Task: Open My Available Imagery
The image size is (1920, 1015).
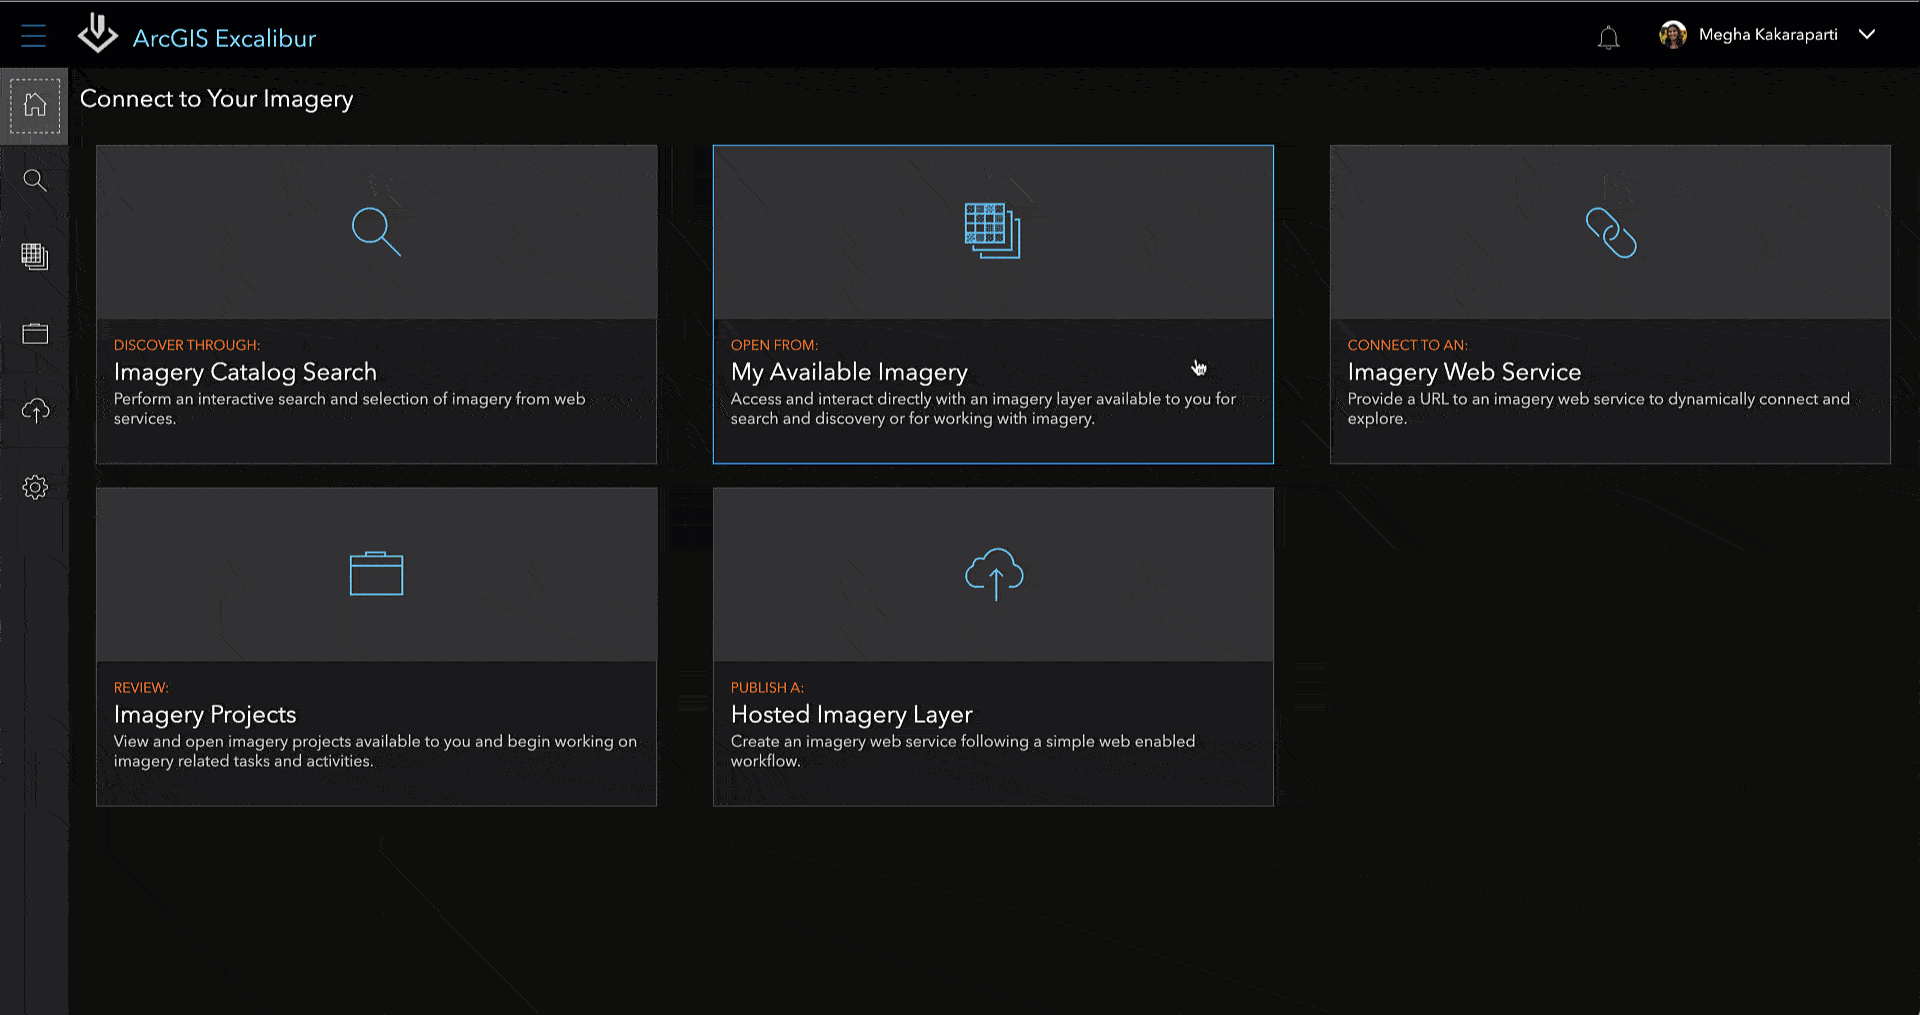Action: click(993, 305)
